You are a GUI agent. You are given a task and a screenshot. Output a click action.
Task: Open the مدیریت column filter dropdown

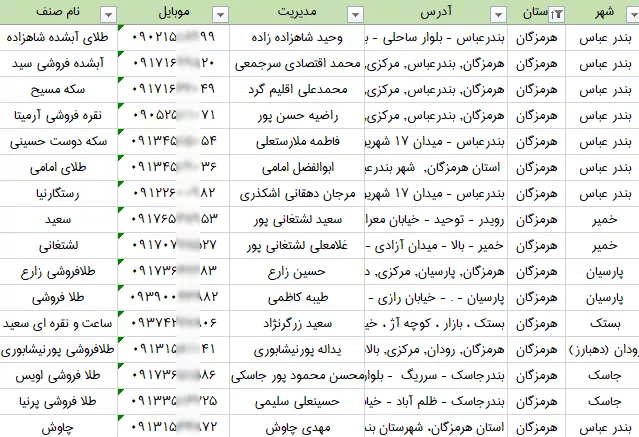[355, 15]
